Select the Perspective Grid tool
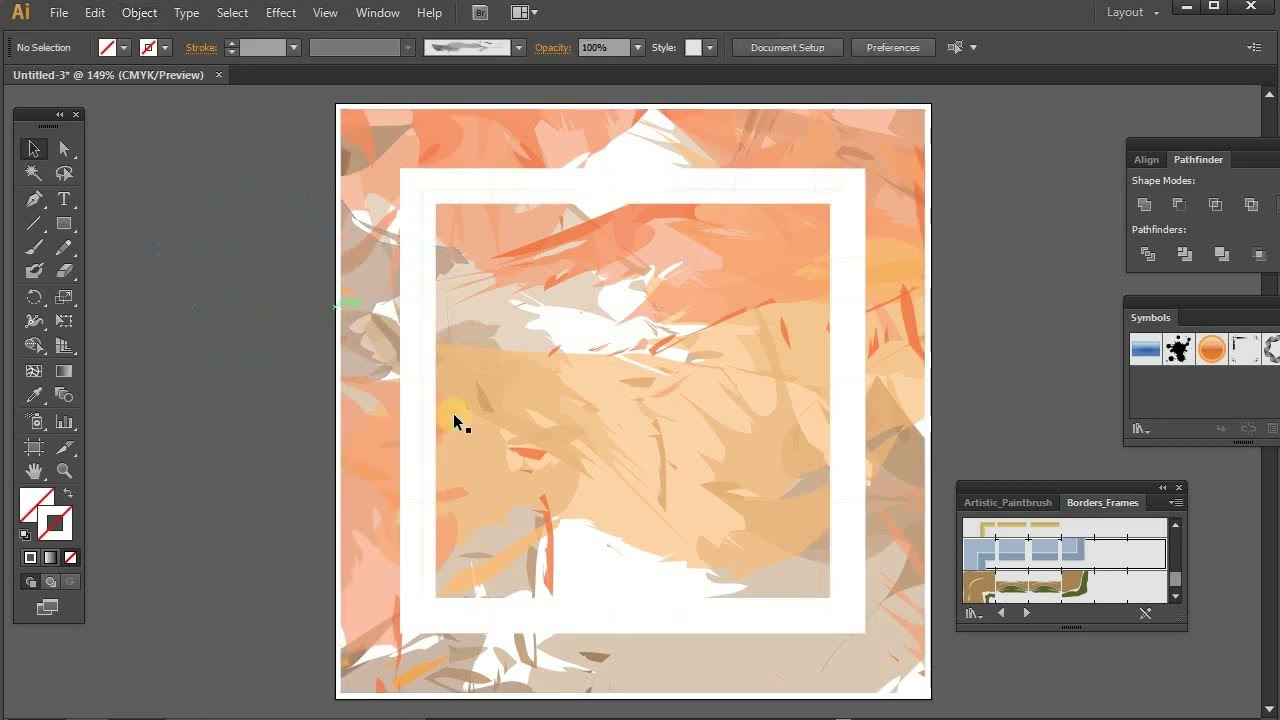 tap(64, 346)
